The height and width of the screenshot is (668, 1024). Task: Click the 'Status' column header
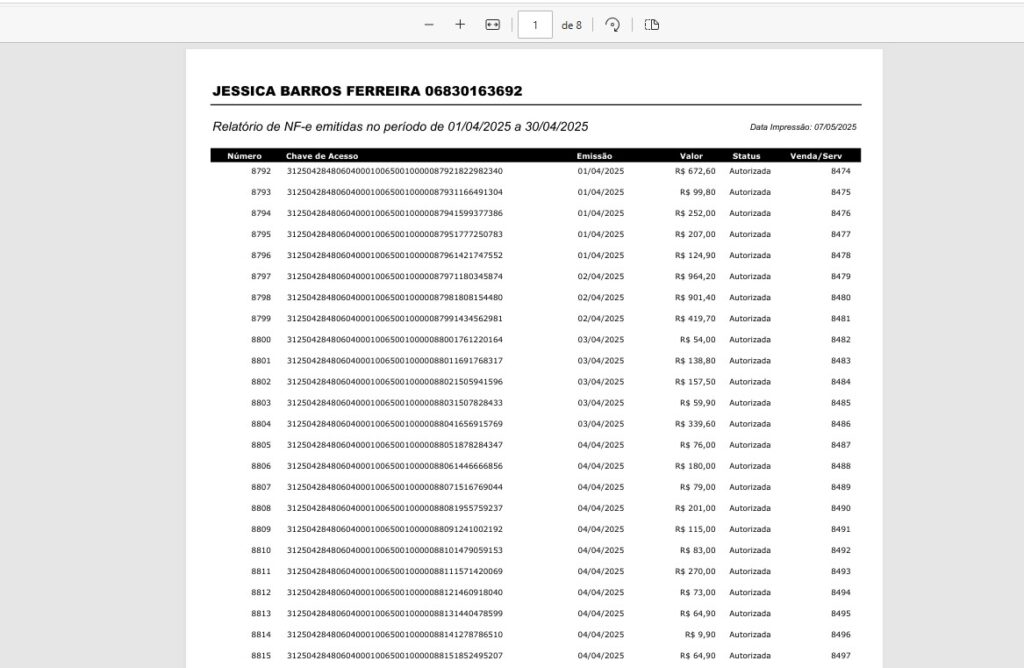tap(746, 156)
